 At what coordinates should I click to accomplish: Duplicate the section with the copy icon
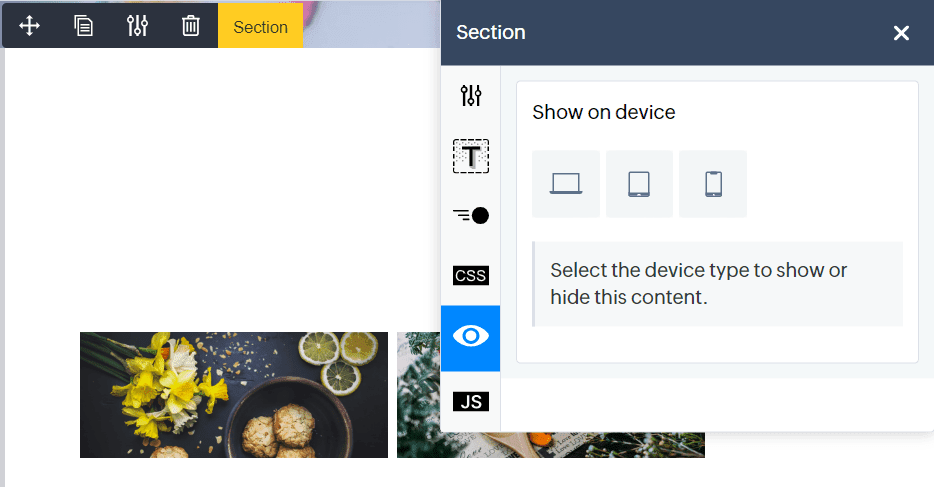click(83, 26)
